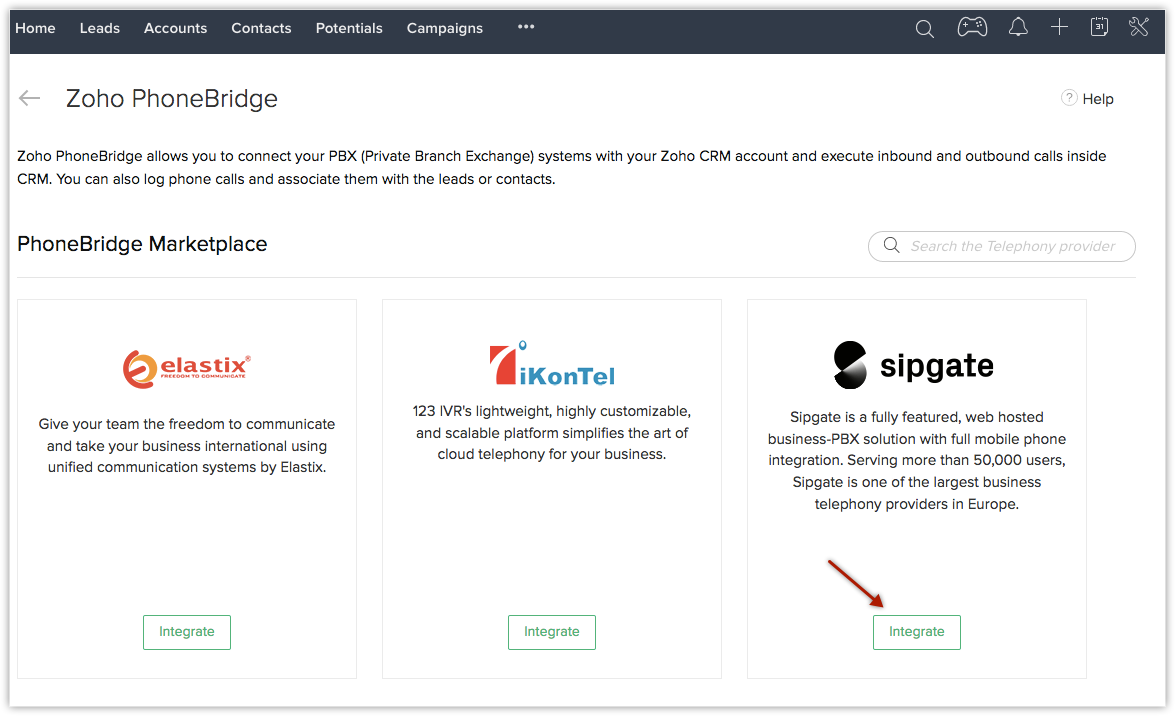Open the search magnifier in the top bar
This screenshot has width=1175, height=716.
[925, 28]
